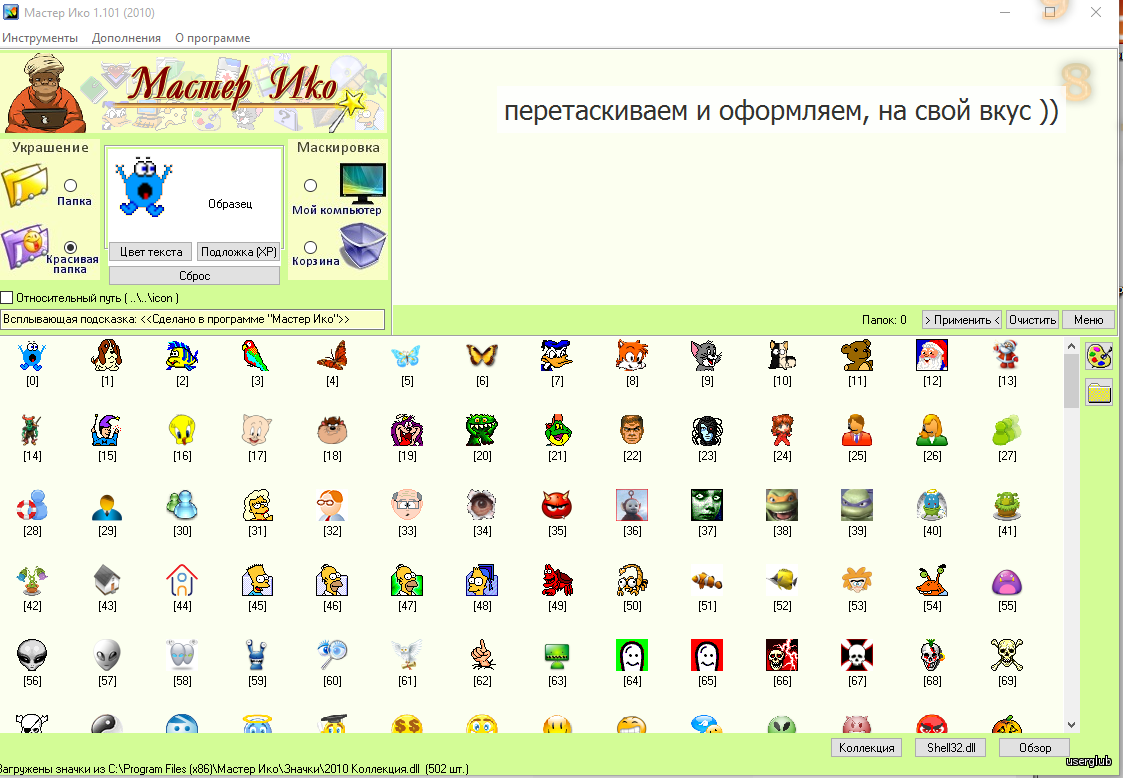The width and height of the screenshot is (1123, 778).
Task: Click the Tom cat icon [9]
Action: pyautogui.click(x=707, y=355)
